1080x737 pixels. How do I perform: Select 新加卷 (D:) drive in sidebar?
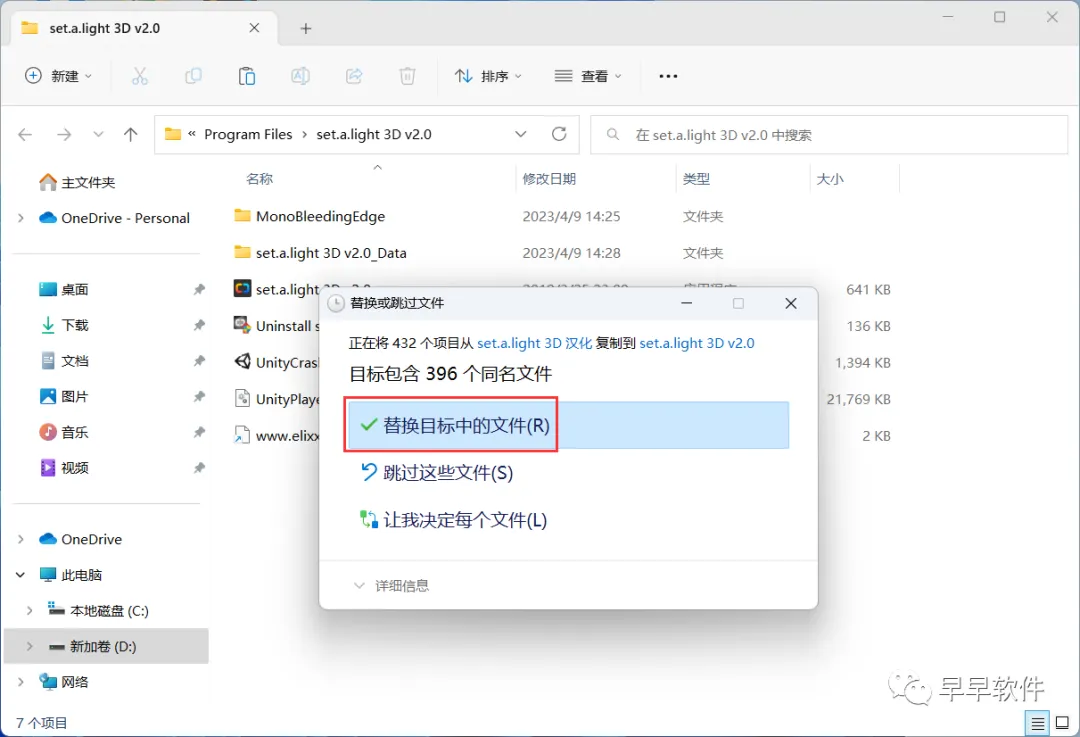[106, 646]
